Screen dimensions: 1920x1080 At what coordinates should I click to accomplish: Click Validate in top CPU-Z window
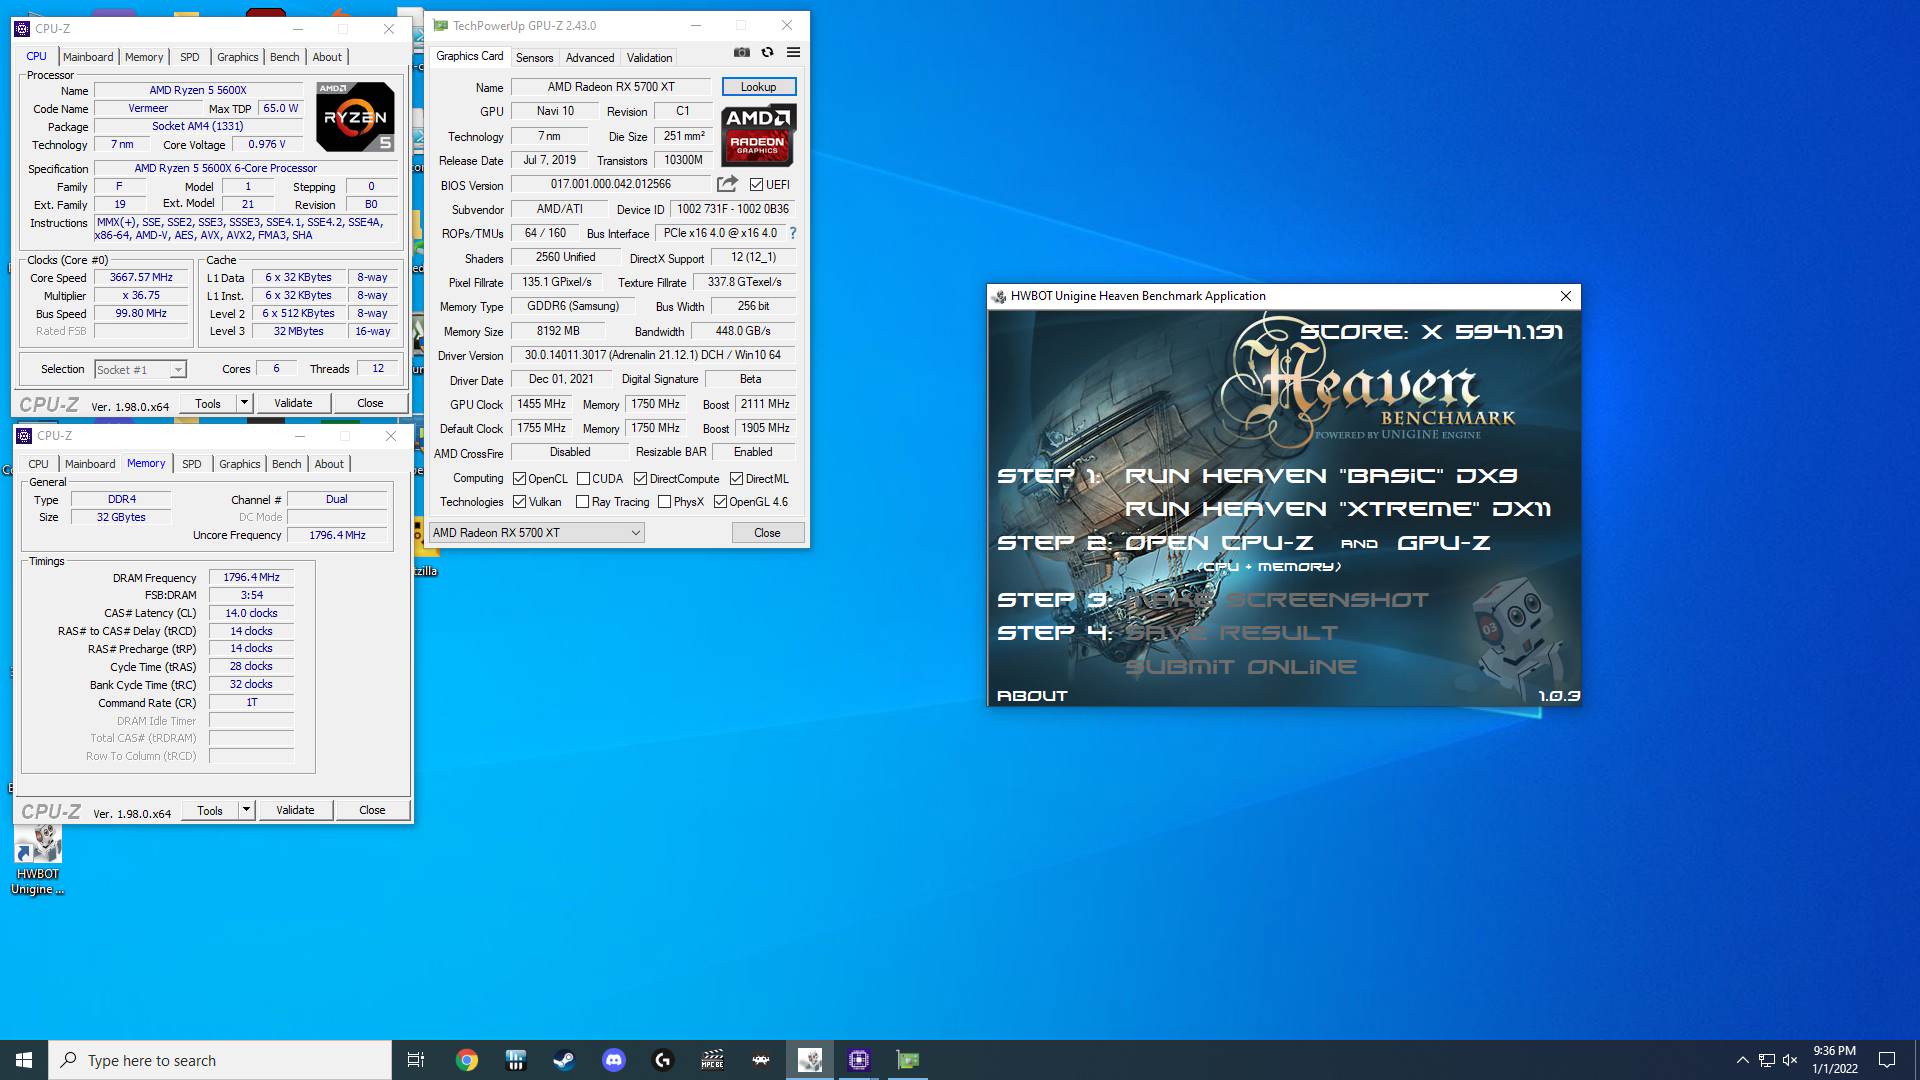pyautogui.click(x=293, y=403)
